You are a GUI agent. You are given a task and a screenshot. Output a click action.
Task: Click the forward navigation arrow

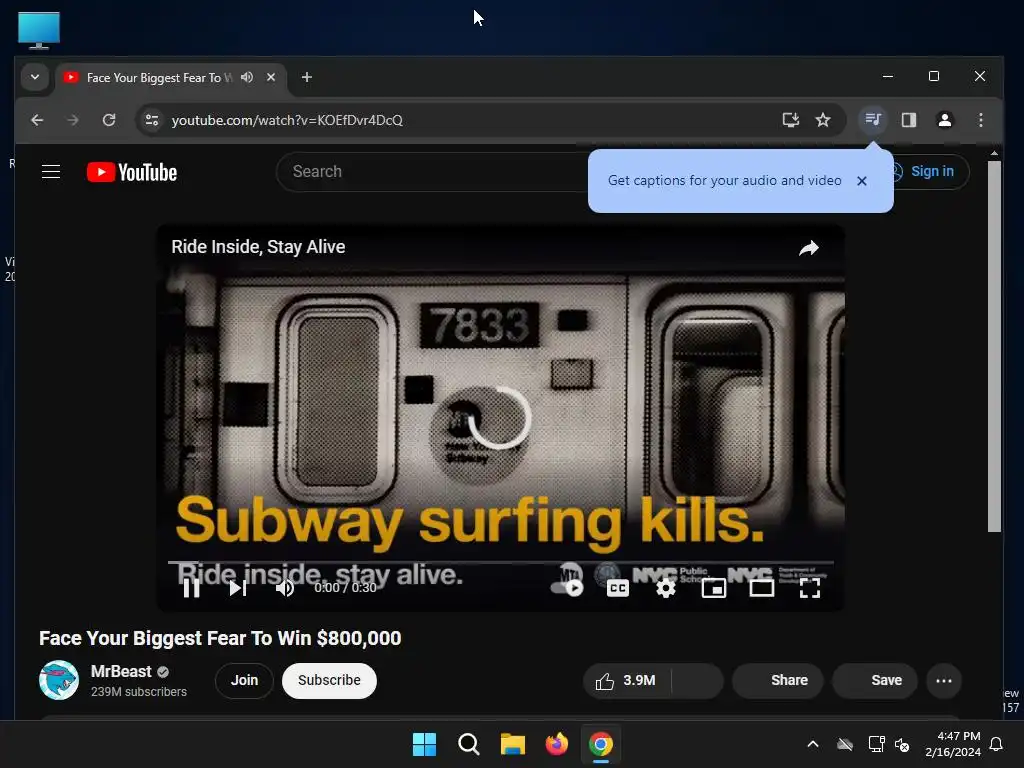click(73, 120)
